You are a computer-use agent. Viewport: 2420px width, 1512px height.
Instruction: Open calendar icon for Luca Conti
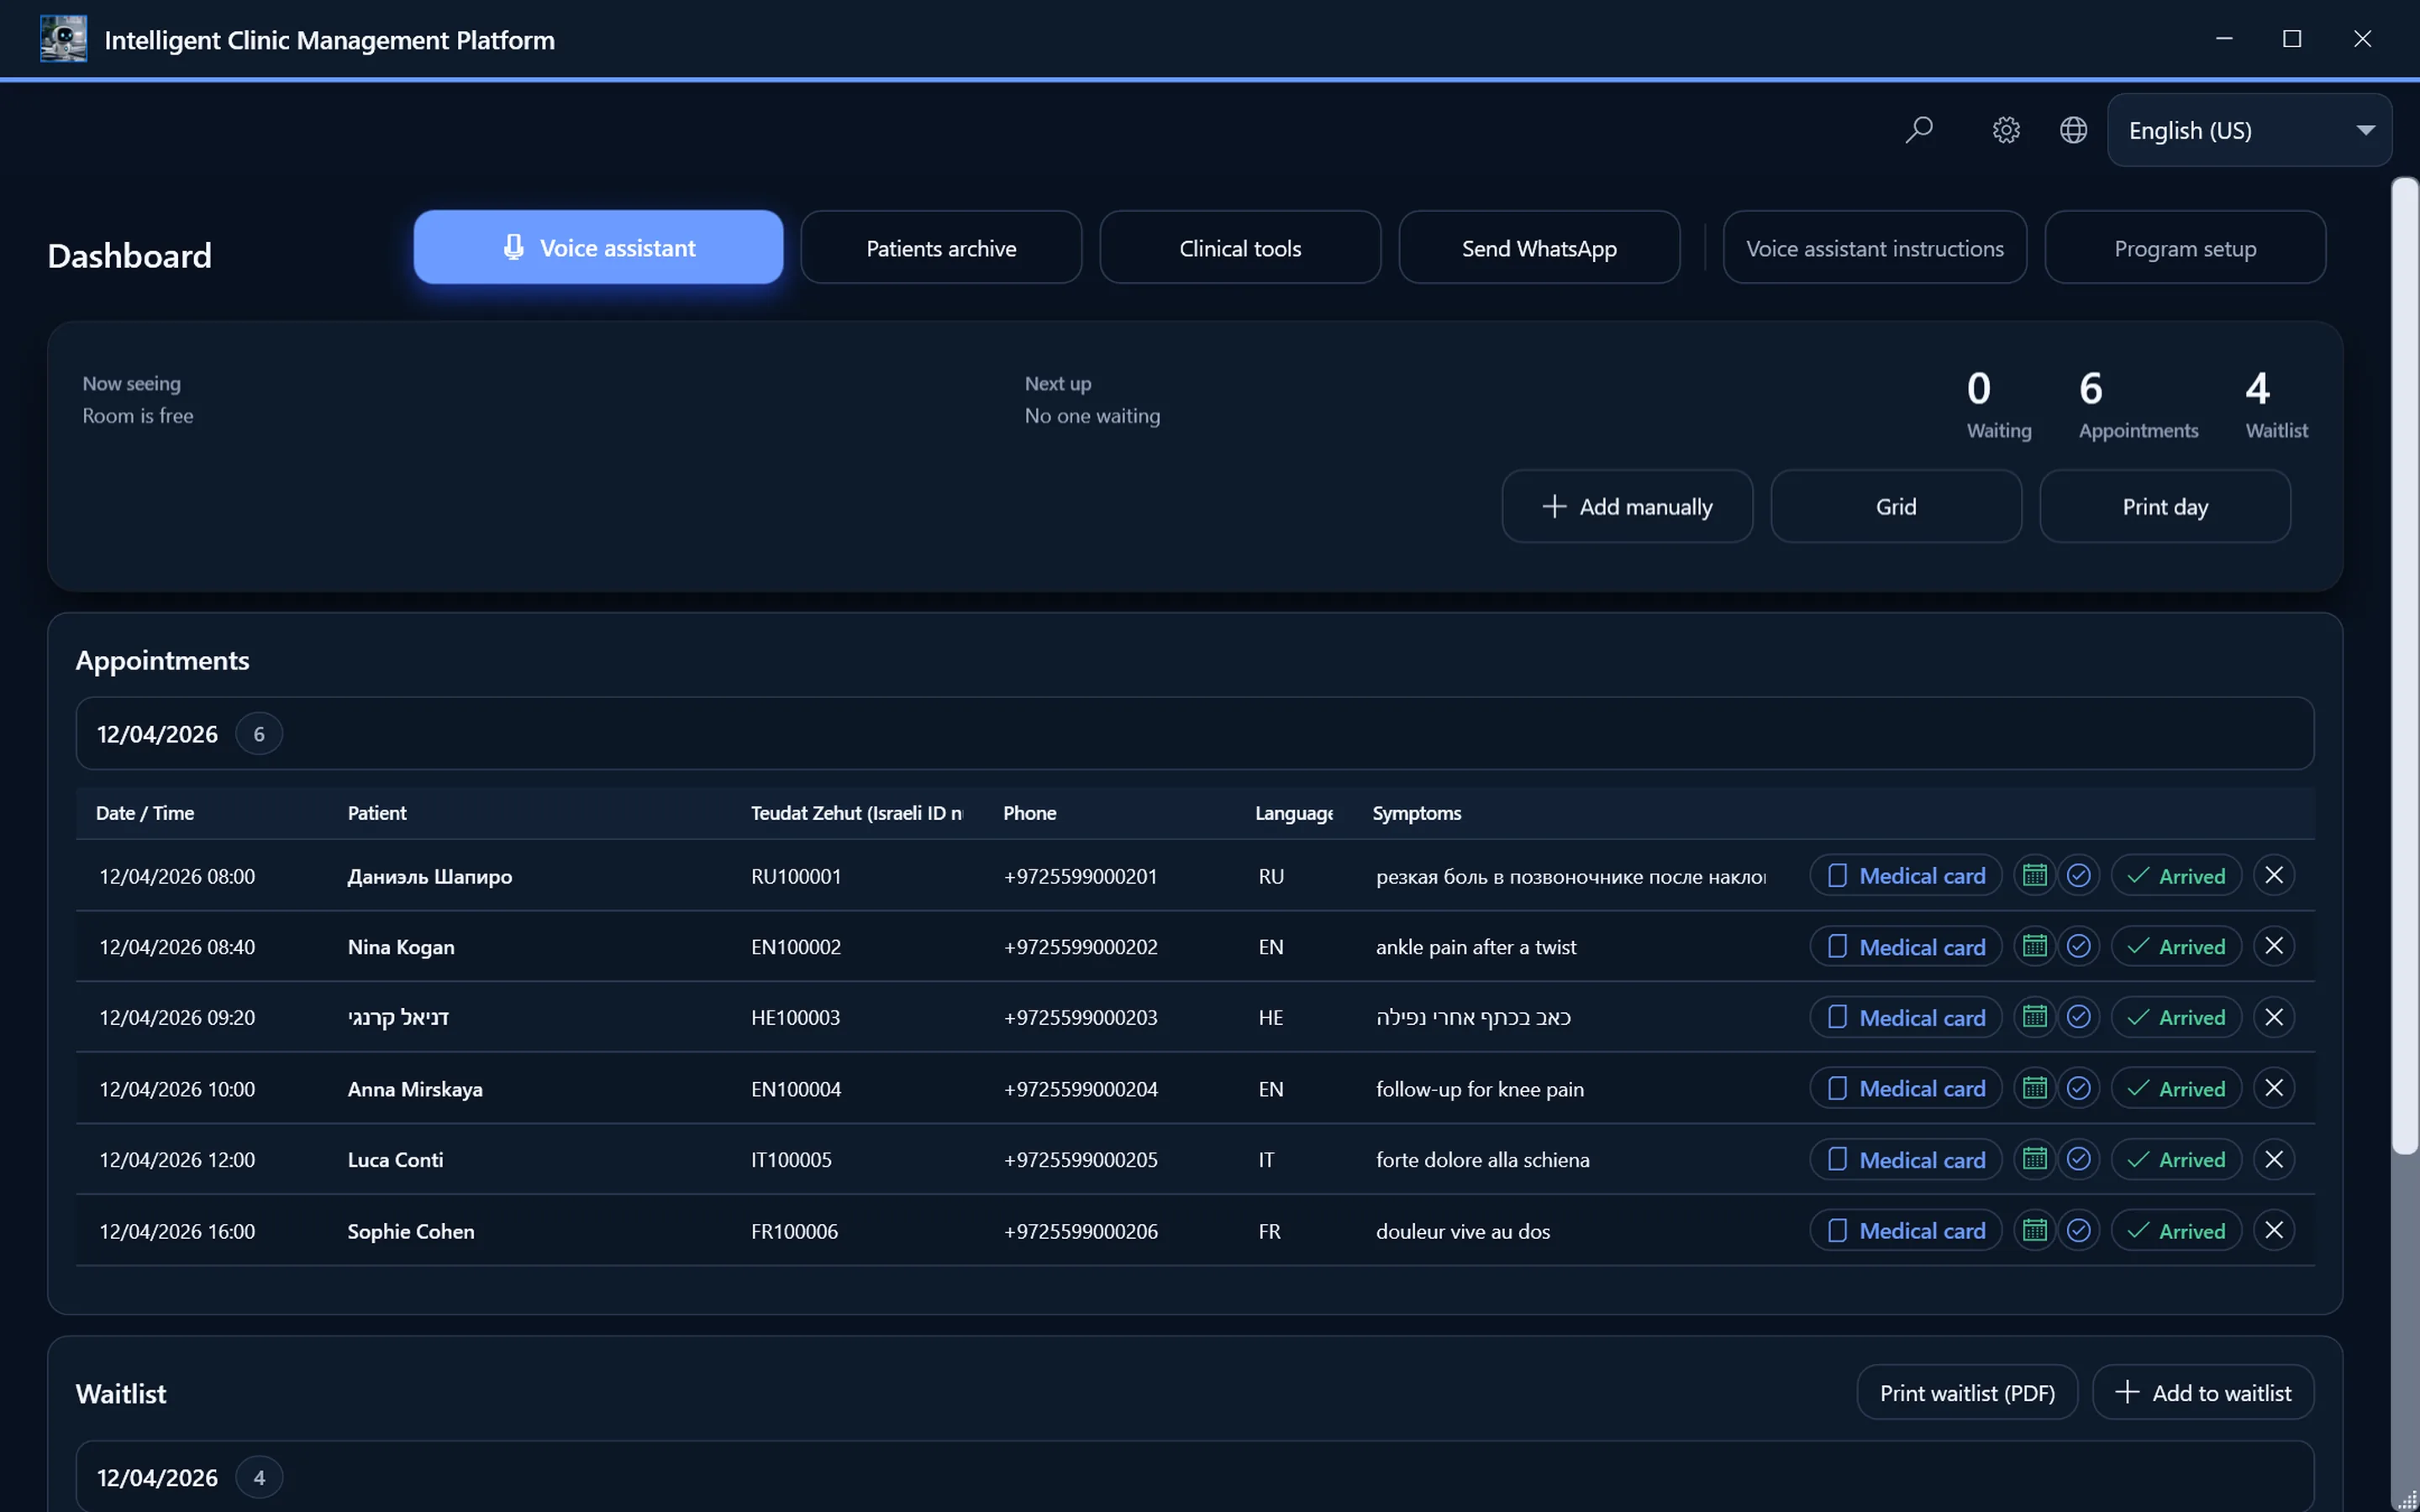coord(2034,1159)
